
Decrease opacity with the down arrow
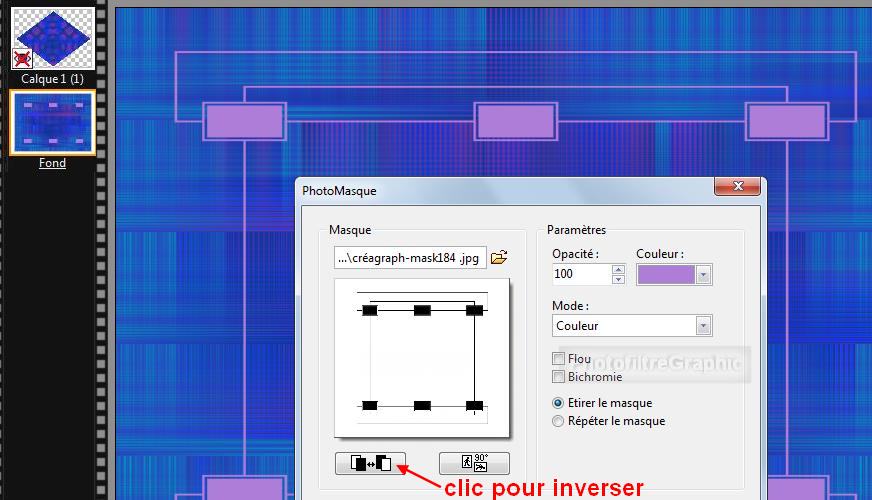point(618,279)
